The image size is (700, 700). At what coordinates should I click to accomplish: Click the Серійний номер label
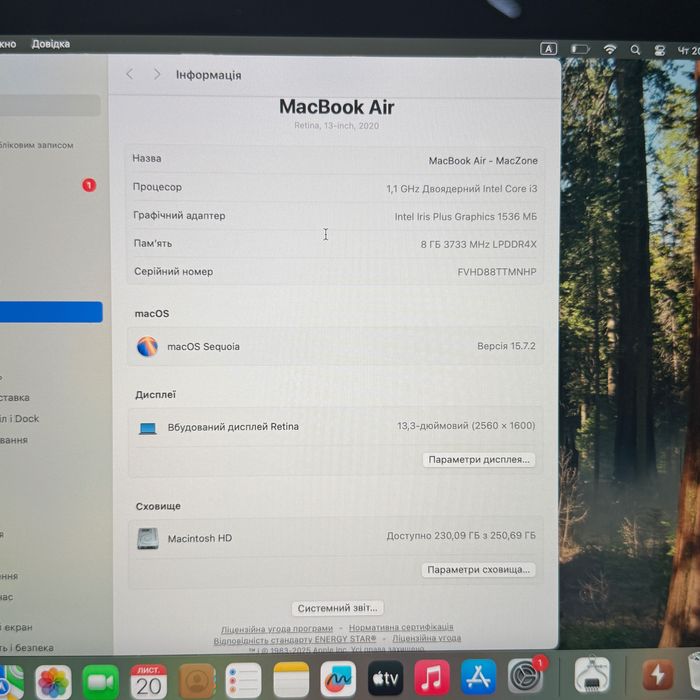click(174, 271)
